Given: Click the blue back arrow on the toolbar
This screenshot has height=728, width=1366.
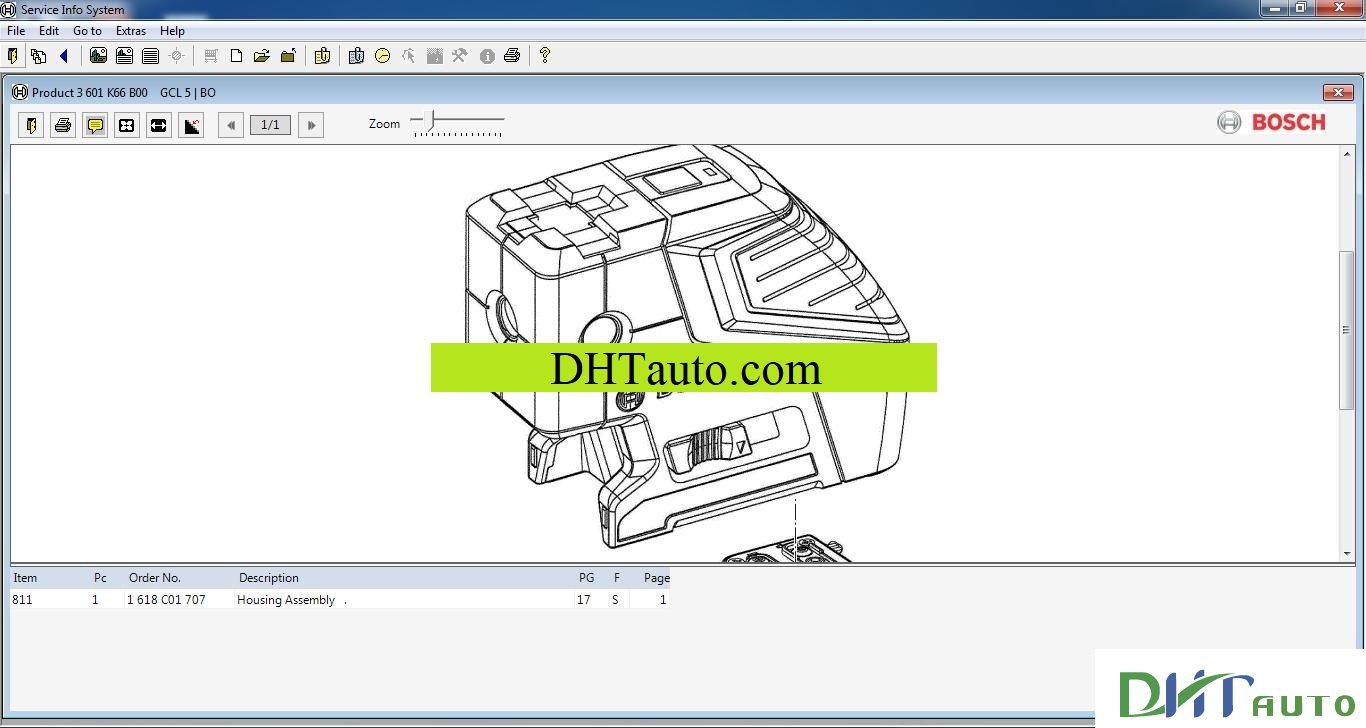Looking at the screenshot, I should coord(64,56).
